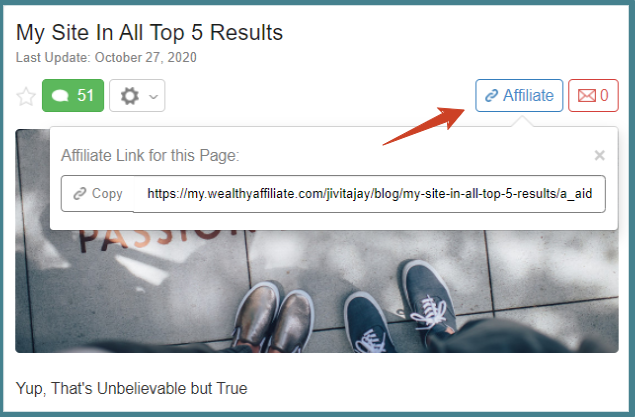Click the speech bubble comment icon

(60, 96)
